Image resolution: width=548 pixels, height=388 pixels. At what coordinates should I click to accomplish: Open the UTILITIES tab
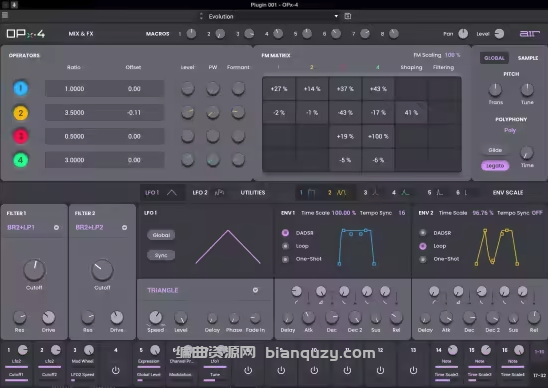point(253,193)
